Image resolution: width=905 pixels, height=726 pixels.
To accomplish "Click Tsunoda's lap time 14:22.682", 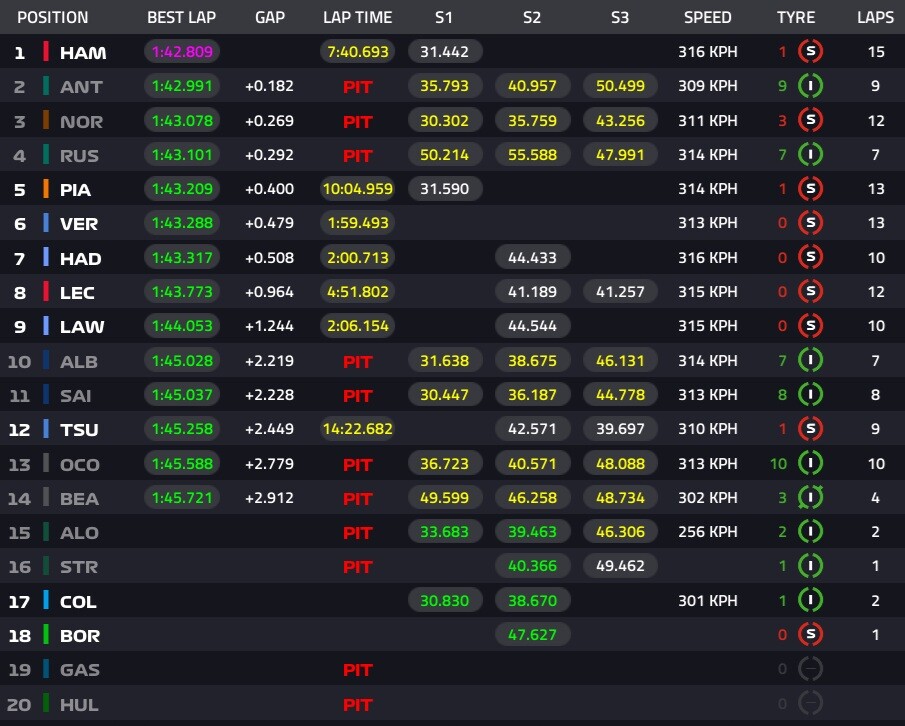I will tap(357, 429).
